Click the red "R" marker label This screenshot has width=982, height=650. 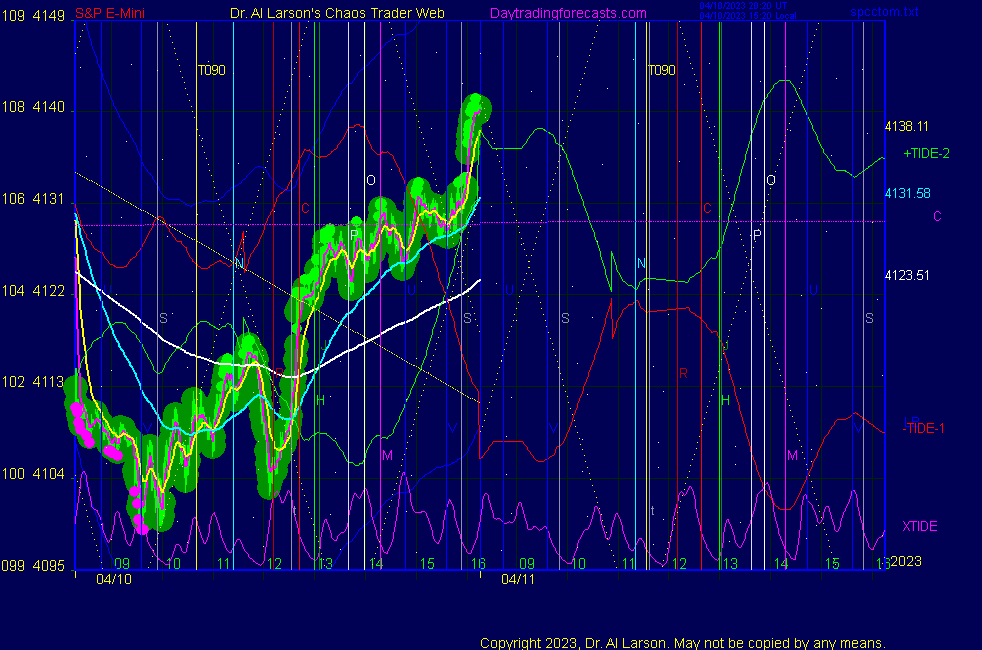coord(683,373)
